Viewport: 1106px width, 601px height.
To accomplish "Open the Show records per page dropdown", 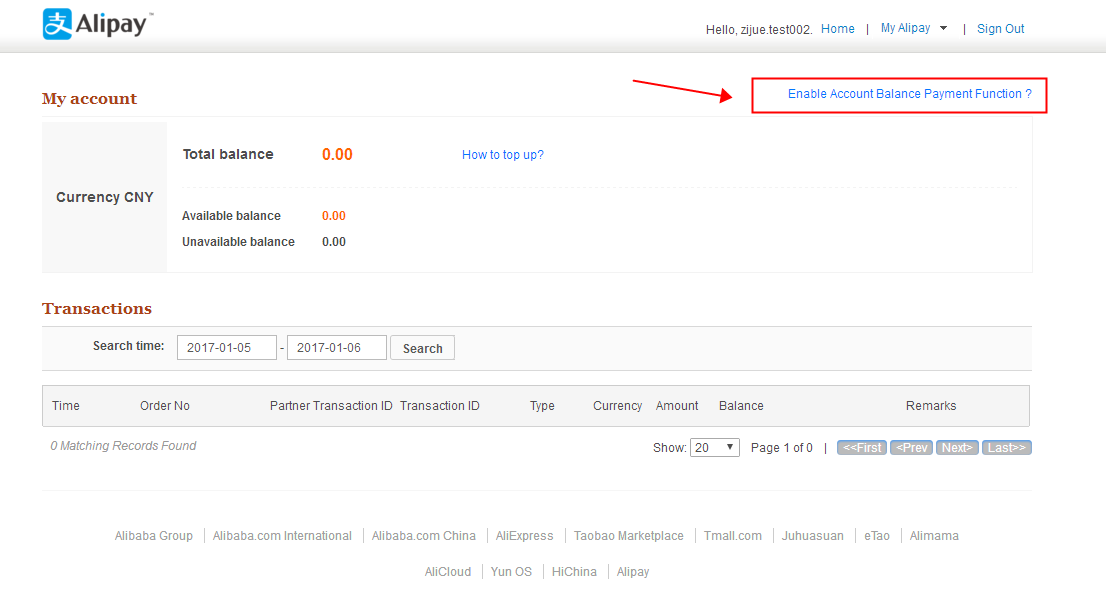I will tap(714, 448).
